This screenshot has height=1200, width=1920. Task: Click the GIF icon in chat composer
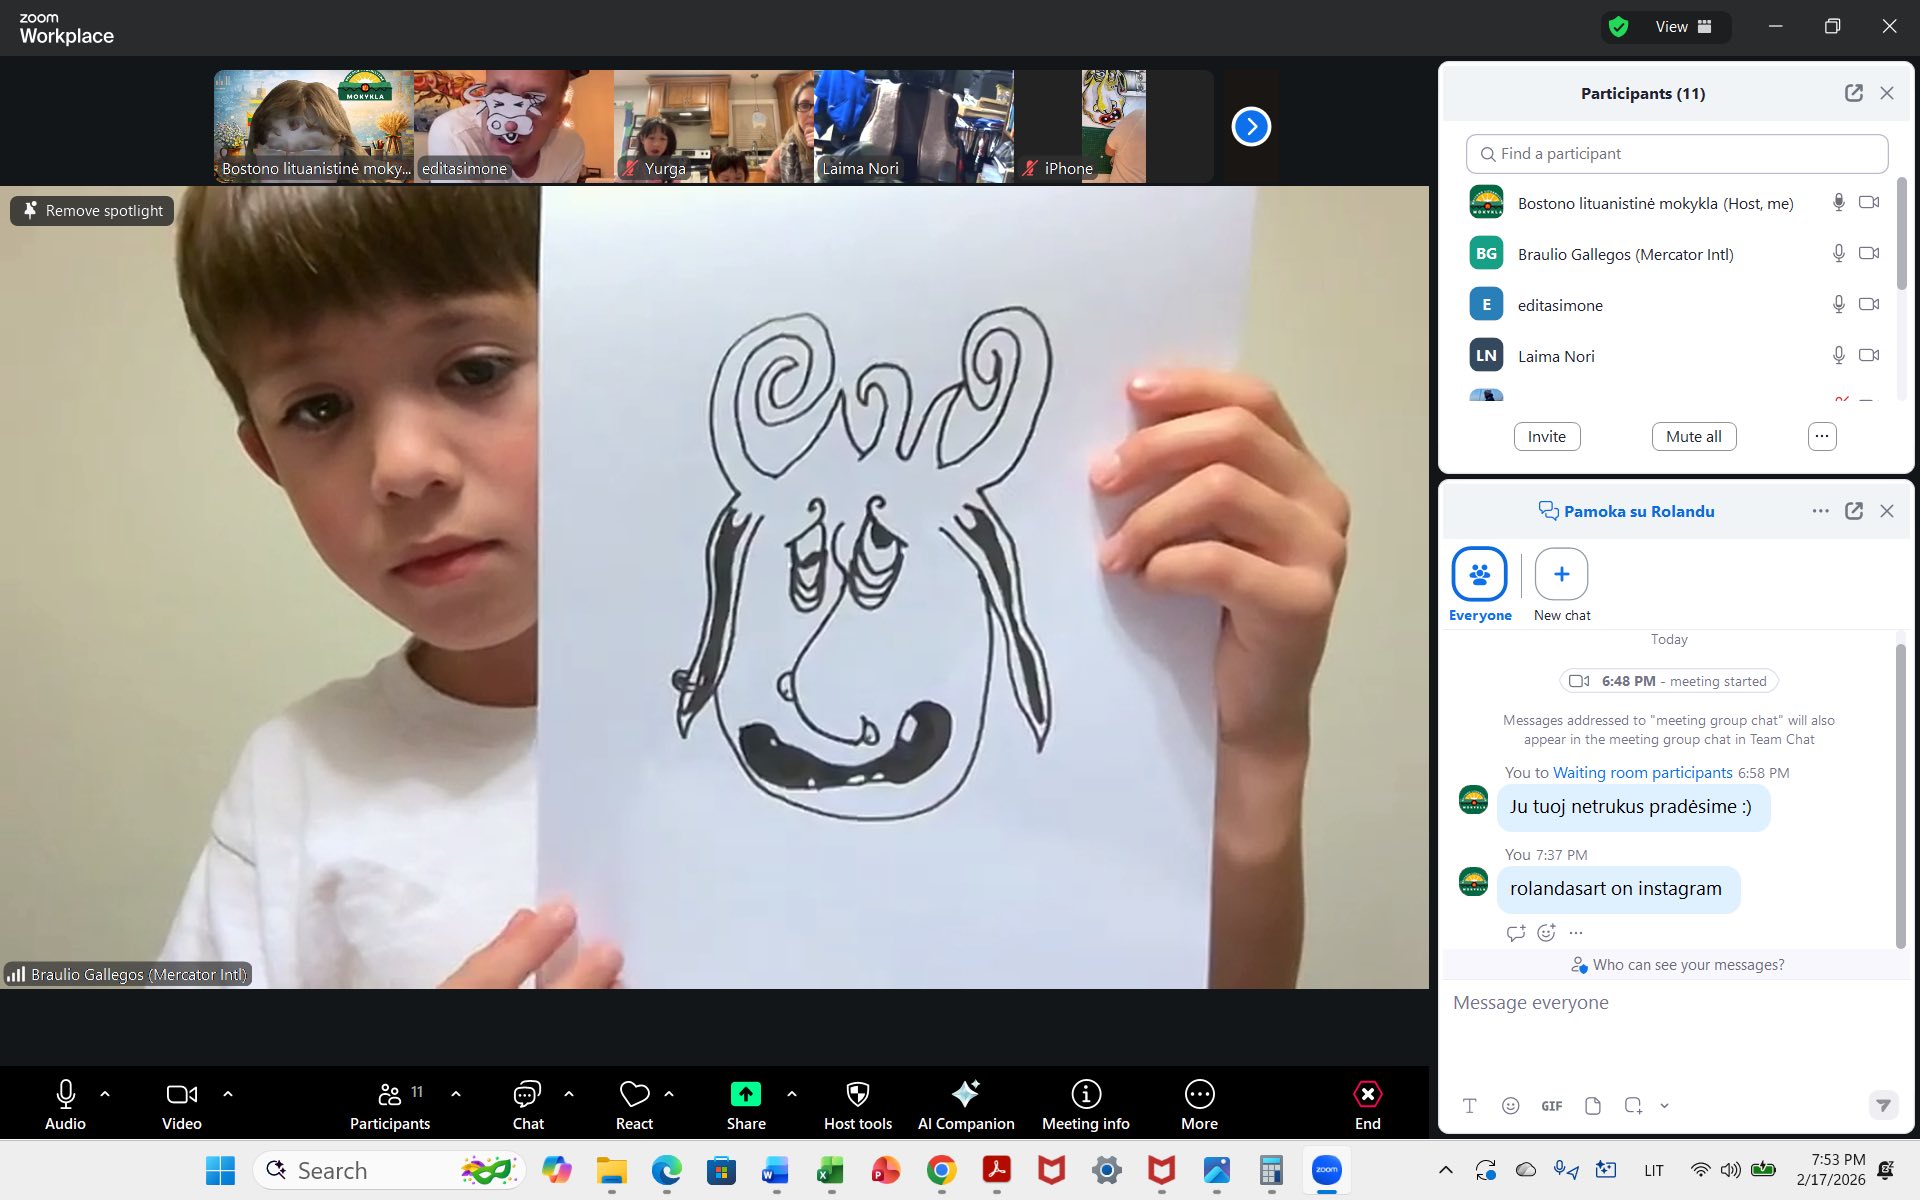click(1551, 1106)
